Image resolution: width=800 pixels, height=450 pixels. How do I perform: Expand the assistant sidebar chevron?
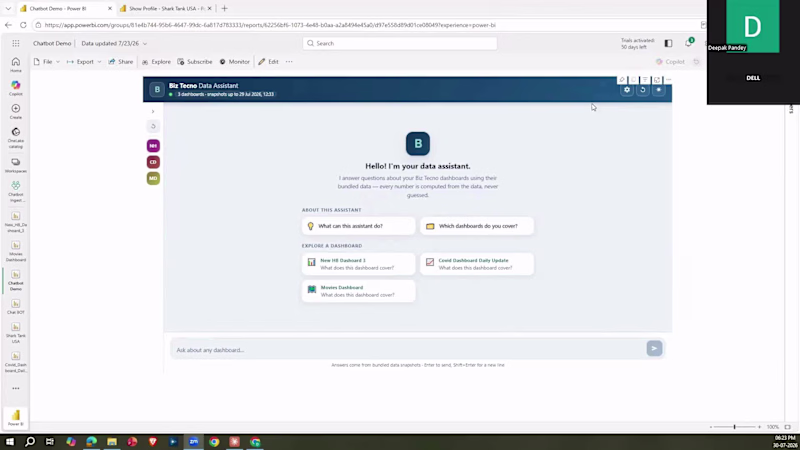[153, 111]
